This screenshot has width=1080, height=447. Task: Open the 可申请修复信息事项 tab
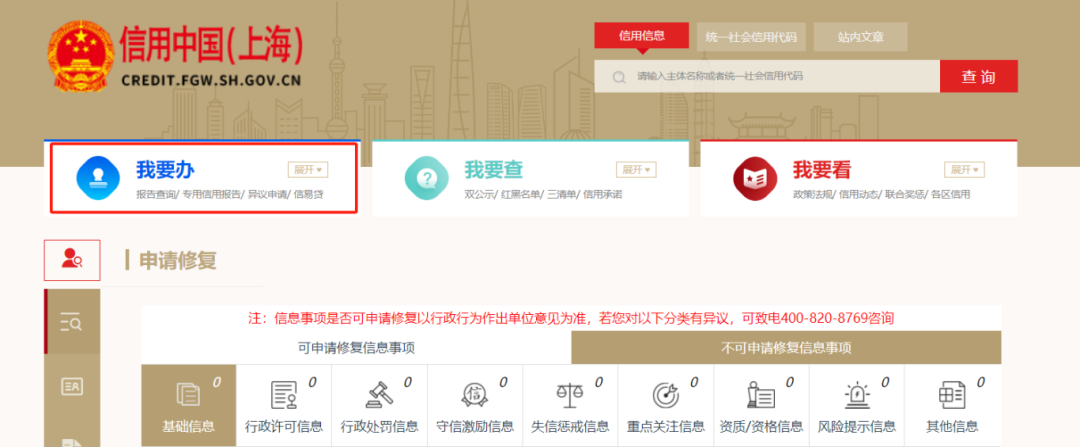[x=357, y=348]
